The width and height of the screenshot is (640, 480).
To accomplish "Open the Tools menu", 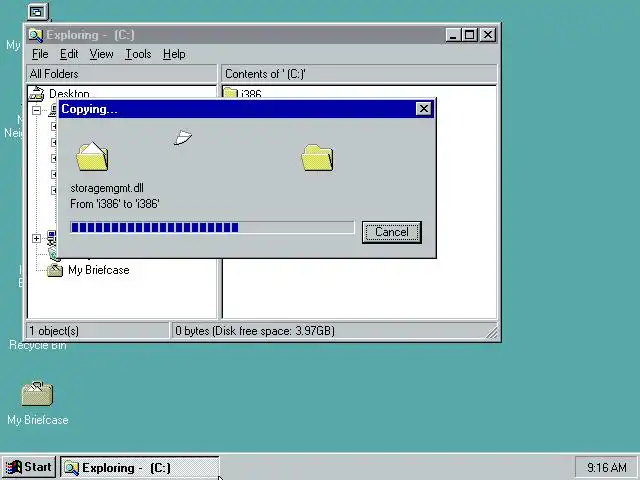I will pyautogui.click(x=138, y=54).
